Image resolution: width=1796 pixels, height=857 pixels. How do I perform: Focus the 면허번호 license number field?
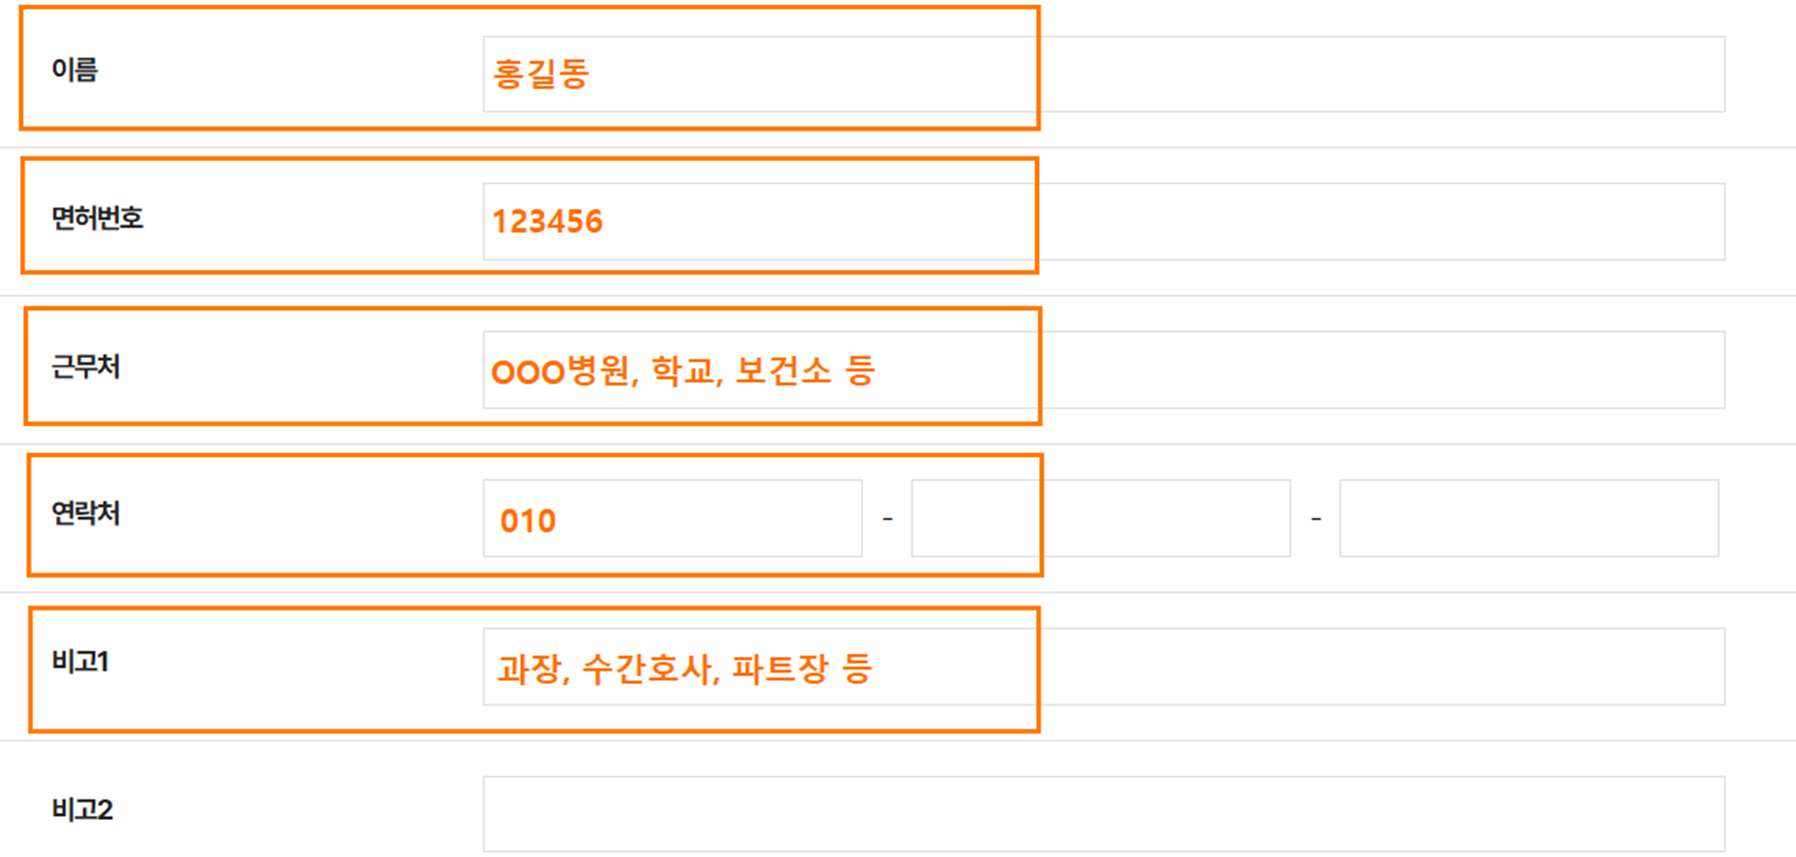coord(1104,221)
